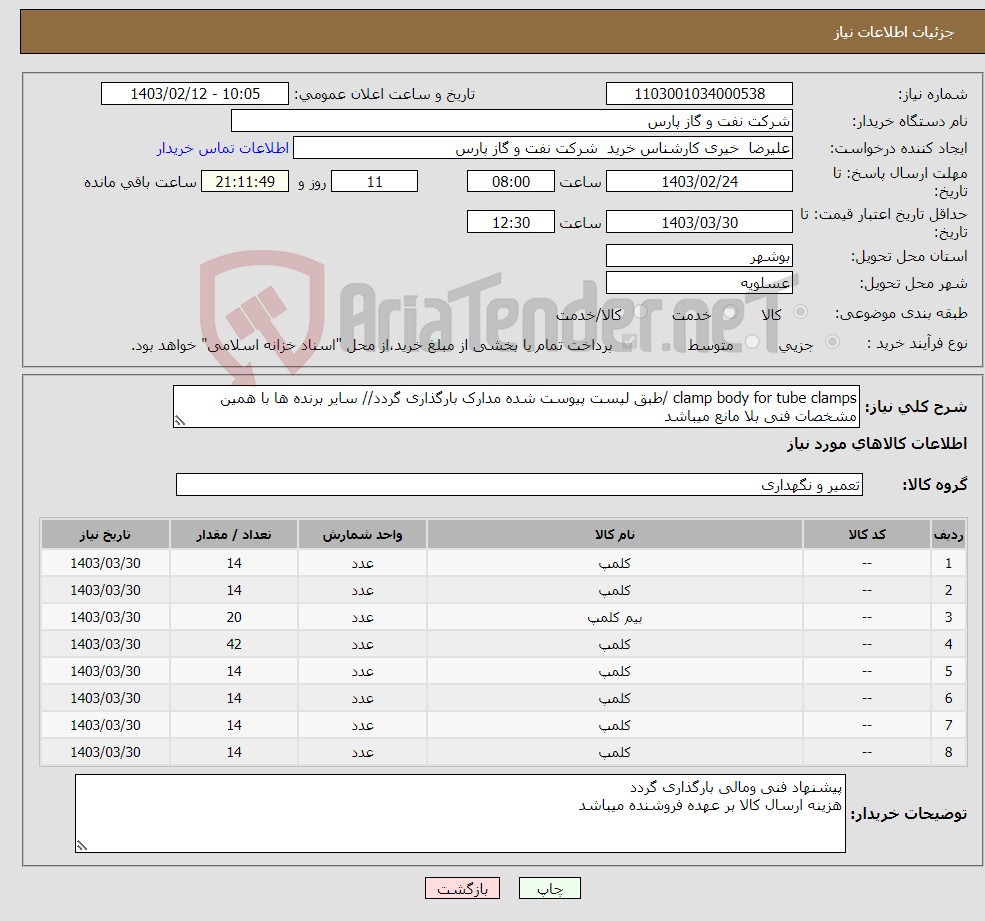
Task: Click the delivery province field بوشهر
Action: [699, 256]
